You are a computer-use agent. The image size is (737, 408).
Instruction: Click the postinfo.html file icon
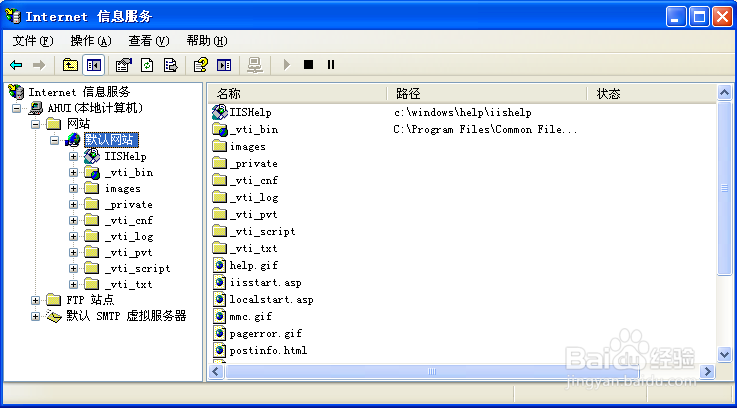[x=220, y=350]
